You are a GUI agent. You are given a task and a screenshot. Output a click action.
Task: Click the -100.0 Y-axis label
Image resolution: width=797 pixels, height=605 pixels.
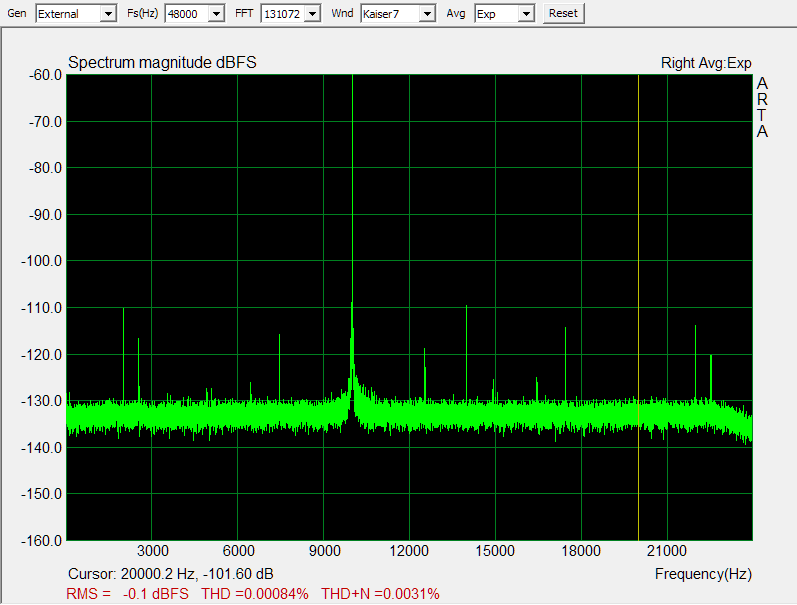click(41, 261)
